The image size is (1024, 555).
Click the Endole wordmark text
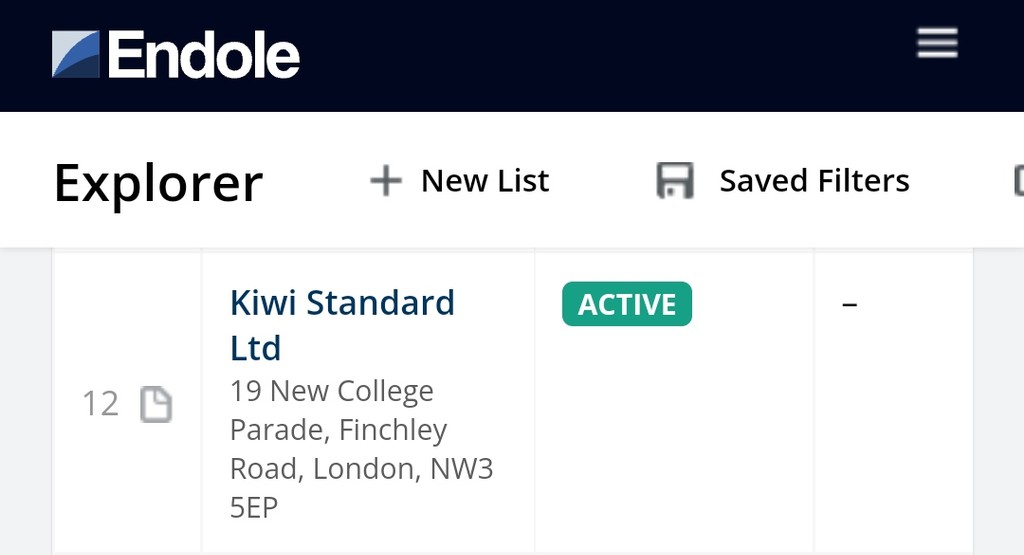pos(204,55)
